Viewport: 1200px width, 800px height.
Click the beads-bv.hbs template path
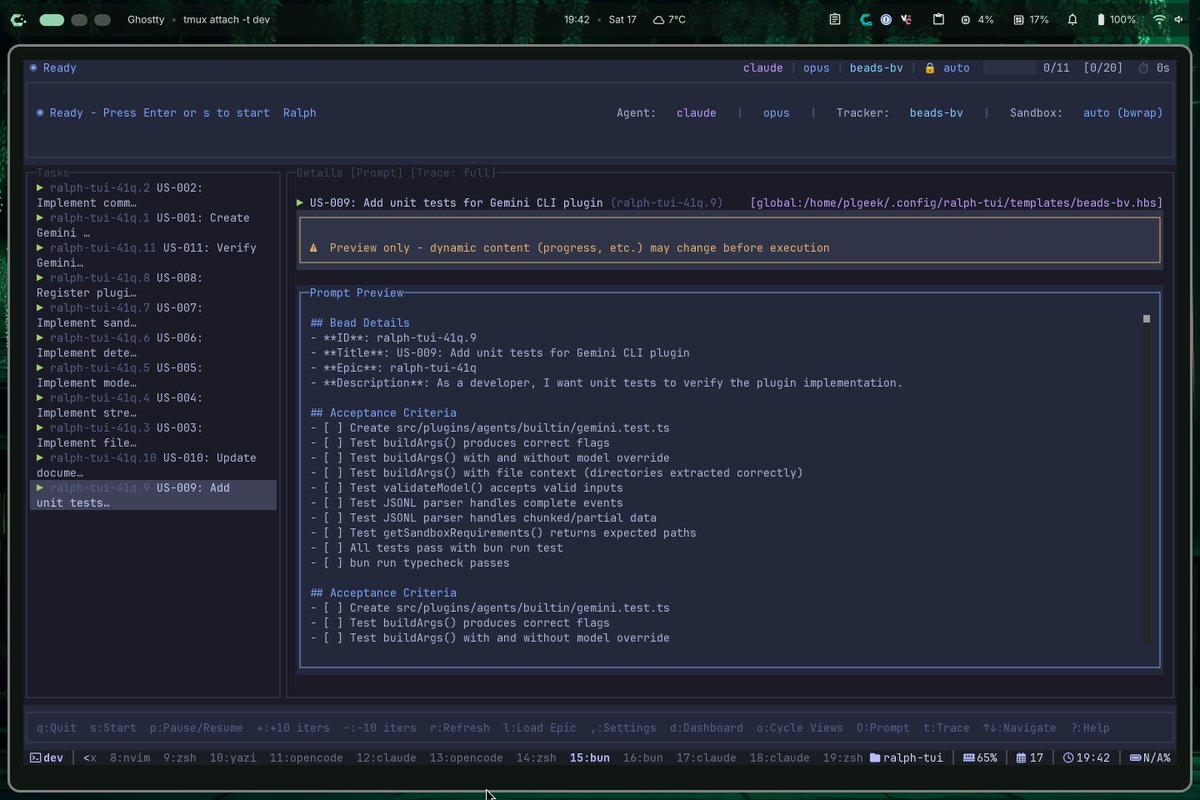[956, 203]
